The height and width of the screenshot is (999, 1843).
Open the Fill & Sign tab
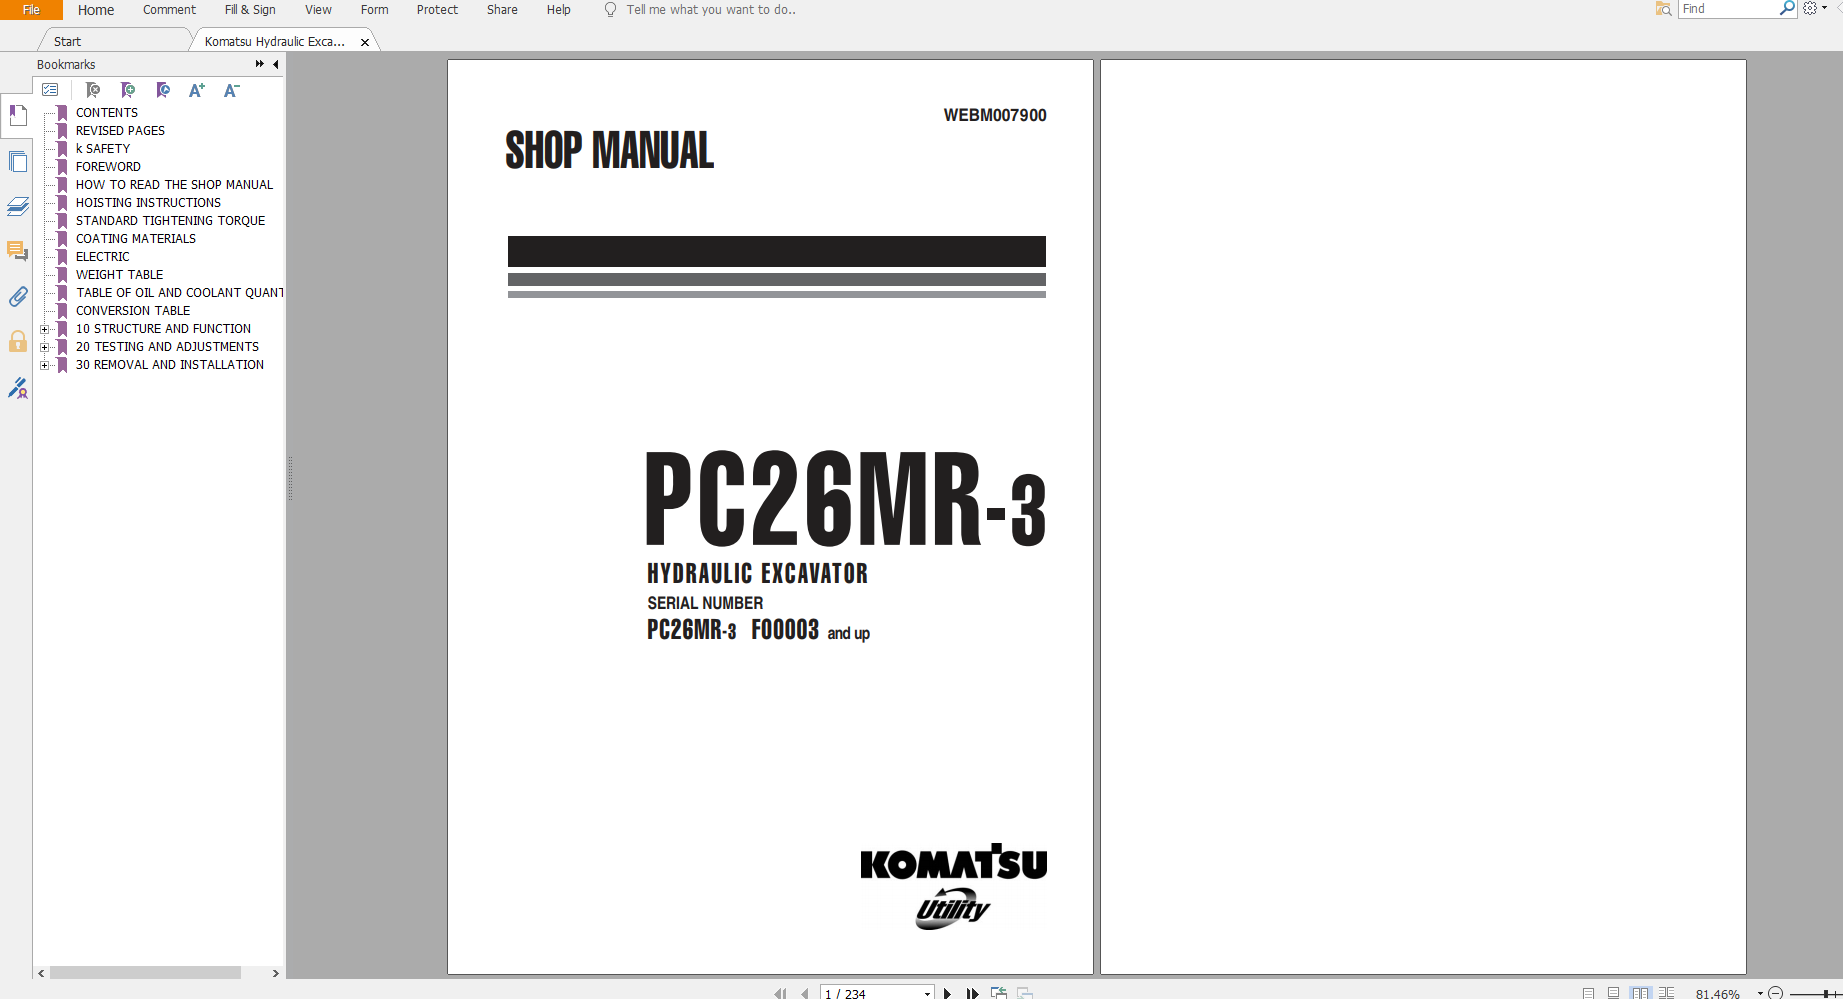coord(250,10)
